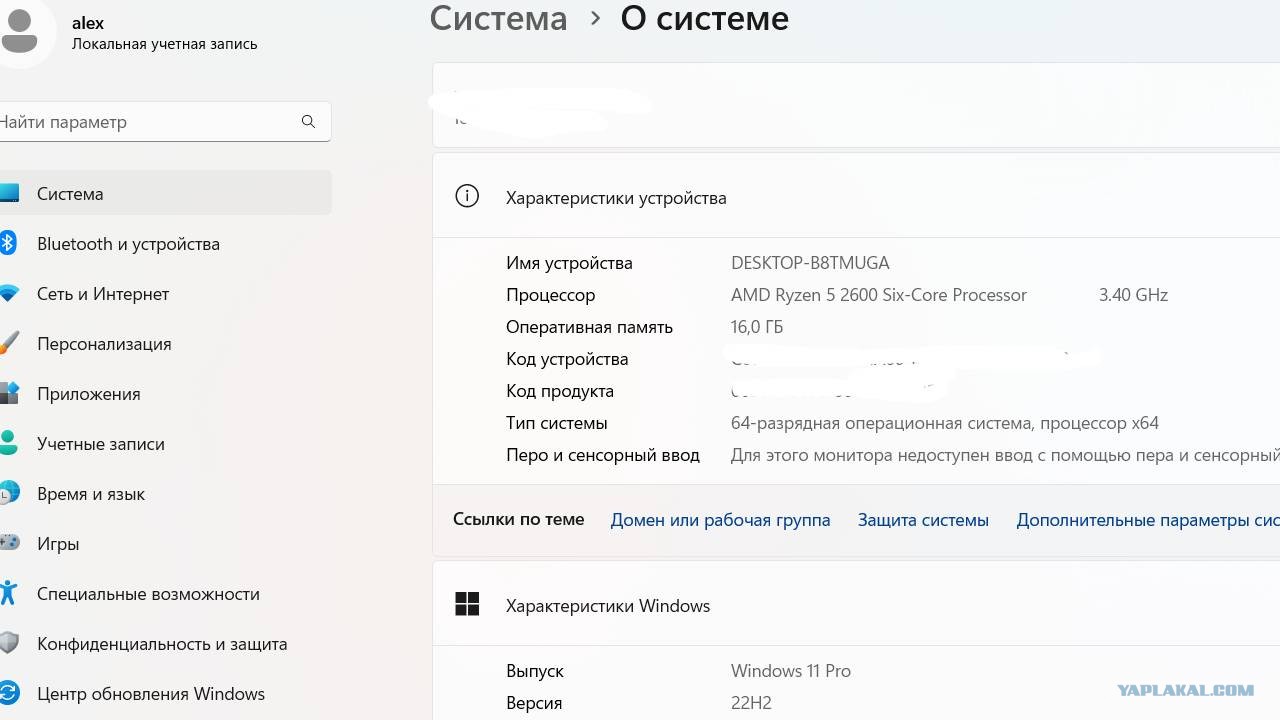Click the Код устройства label

567,359
